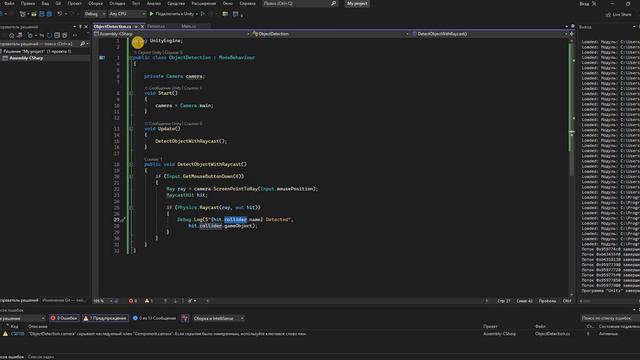Click the split editor icon at top right of code
This screenshot has height=360, width=640.
point(572,34)
